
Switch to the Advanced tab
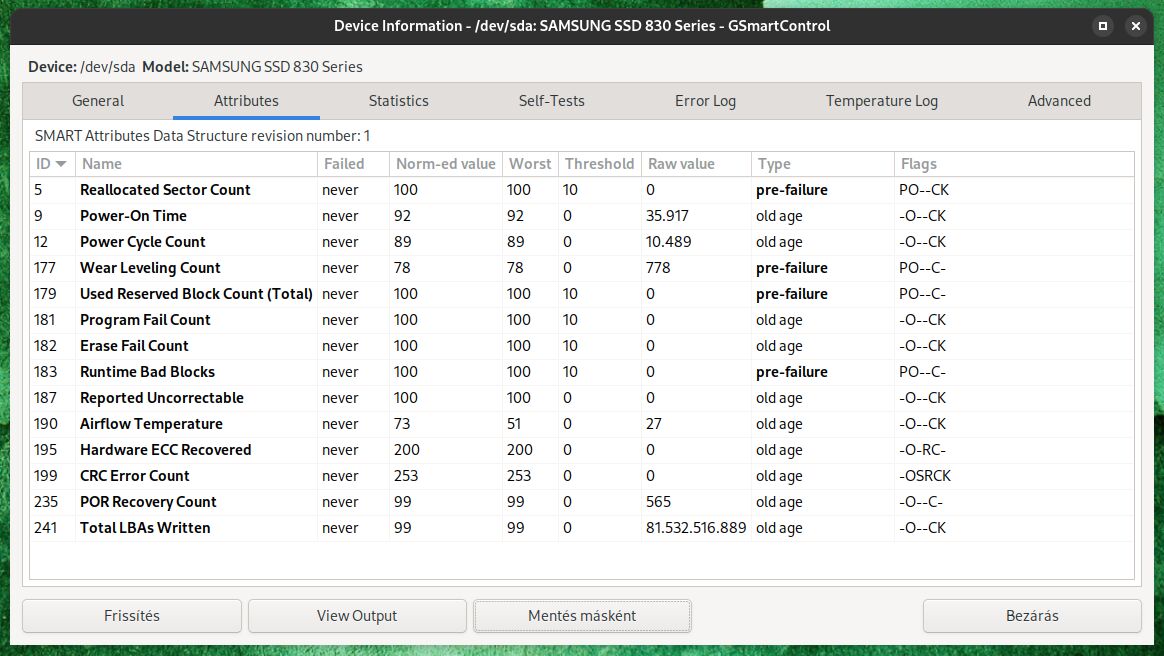pyautogui.click(x=1059, y=101)
